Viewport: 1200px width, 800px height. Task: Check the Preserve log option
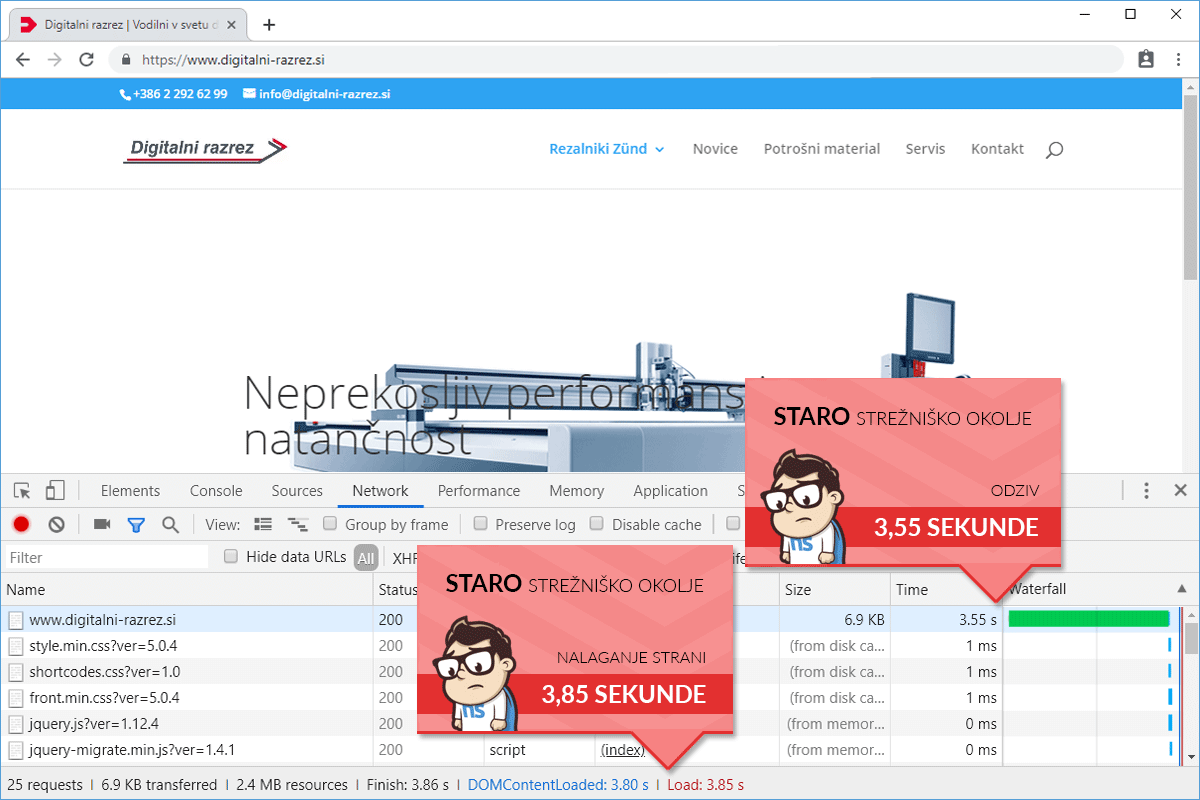pyautogui.click(x=481, y=524)
